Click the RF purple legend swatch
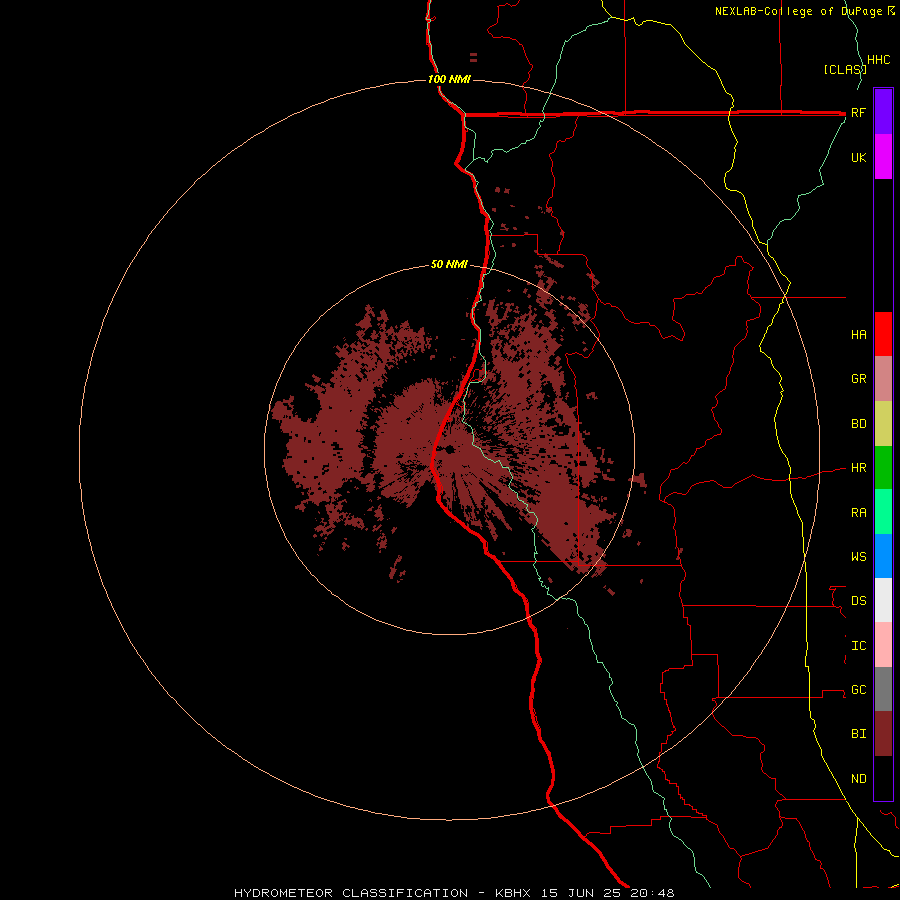This screenshot has width=900, height=900. (883, 112)
